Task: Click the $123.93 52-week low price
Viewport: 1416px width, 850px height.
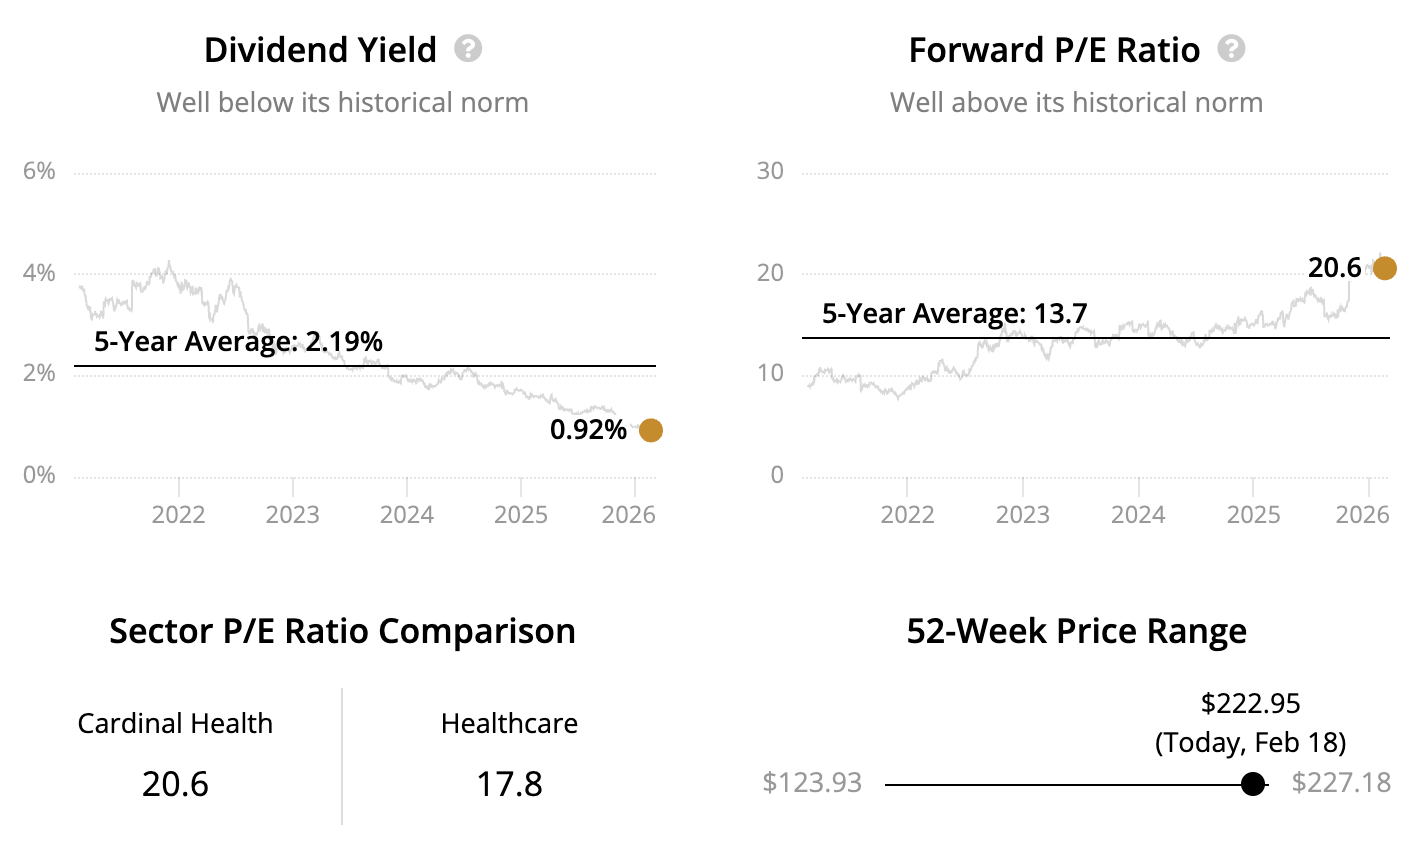Action: (812, 782)
